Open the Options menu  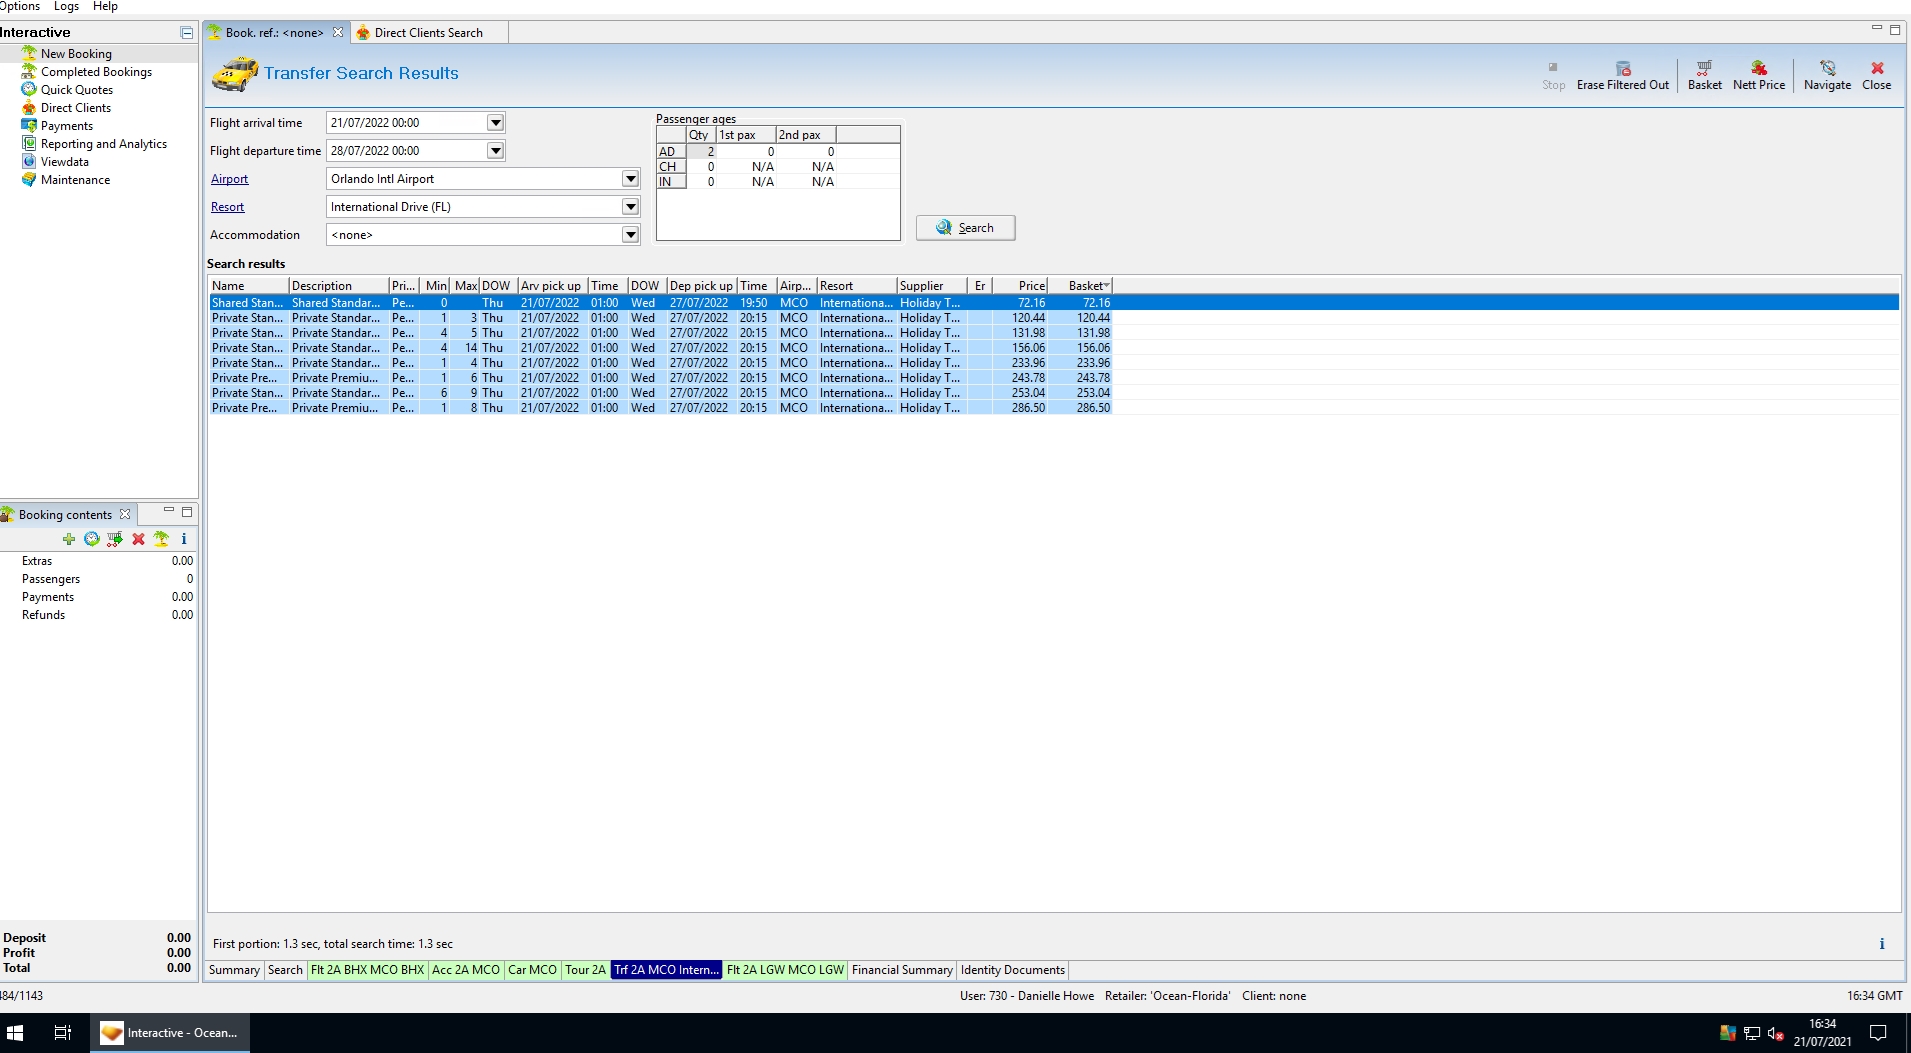[x=20, y=6]
